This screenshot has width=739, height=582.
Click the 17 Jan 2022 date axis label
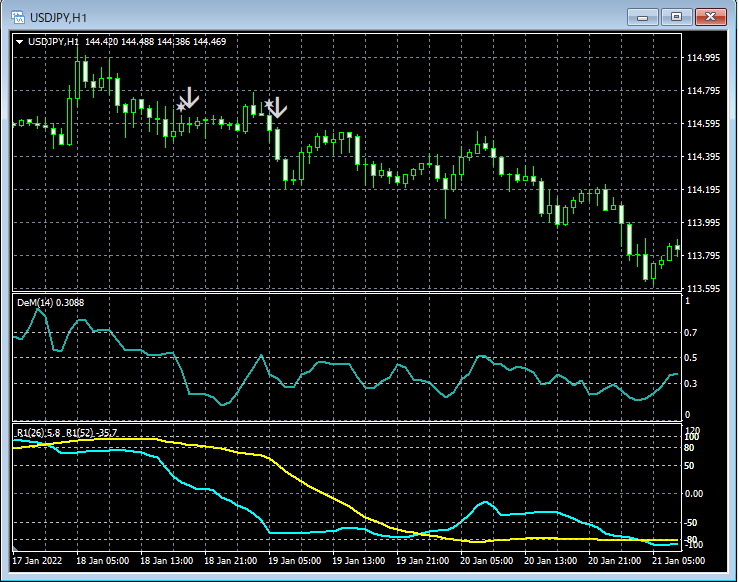click(37, 561)
